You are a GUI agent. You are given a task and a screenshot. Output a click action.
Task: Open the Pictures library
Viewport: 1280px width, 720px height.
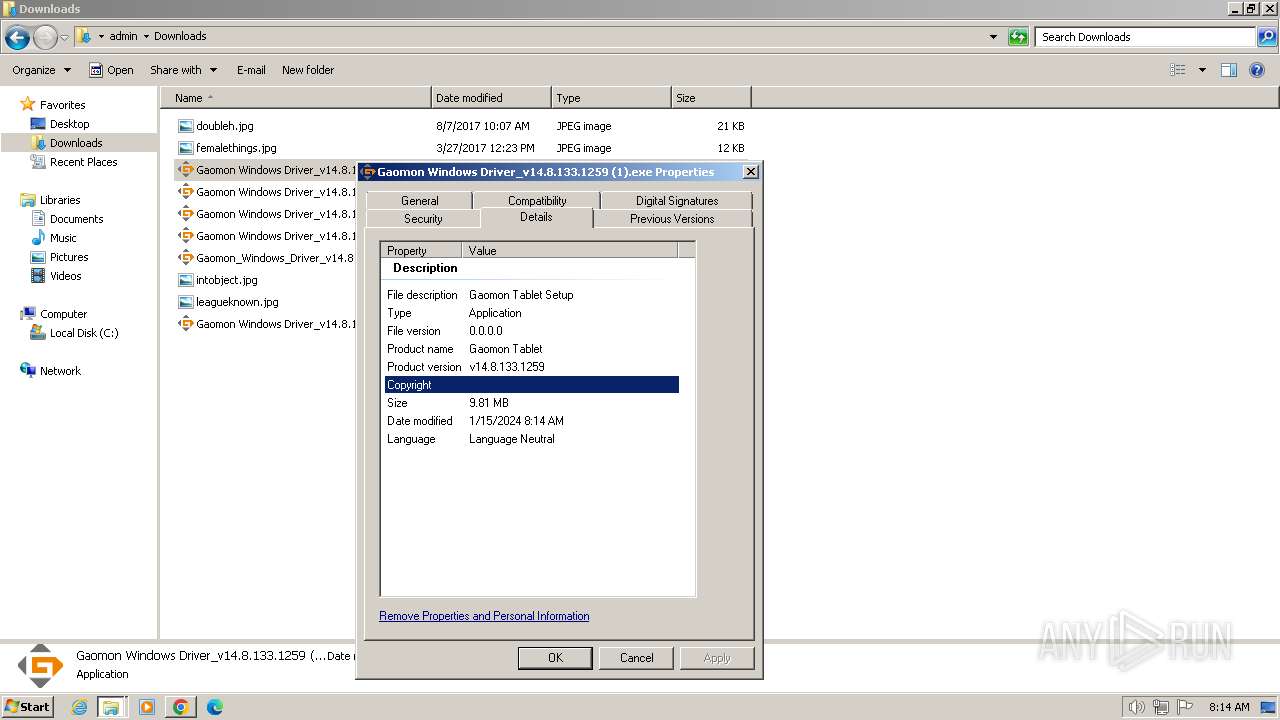pos(69,257)
